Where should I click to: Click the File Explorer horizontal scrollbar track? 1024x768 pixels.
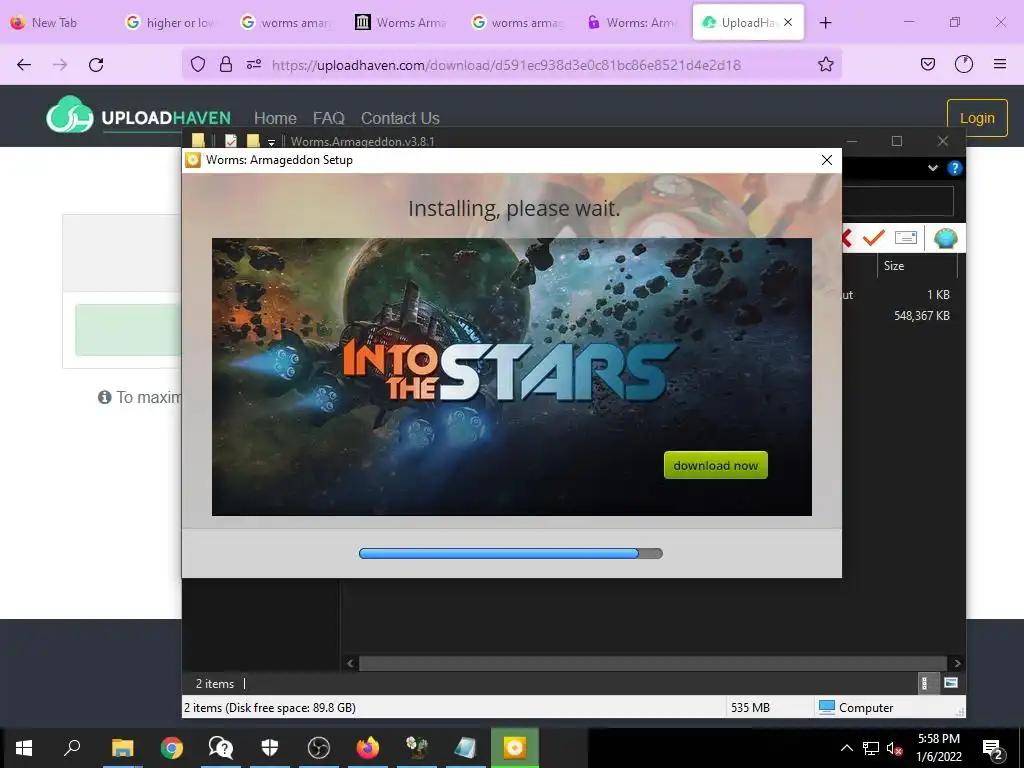coord(652,663)
